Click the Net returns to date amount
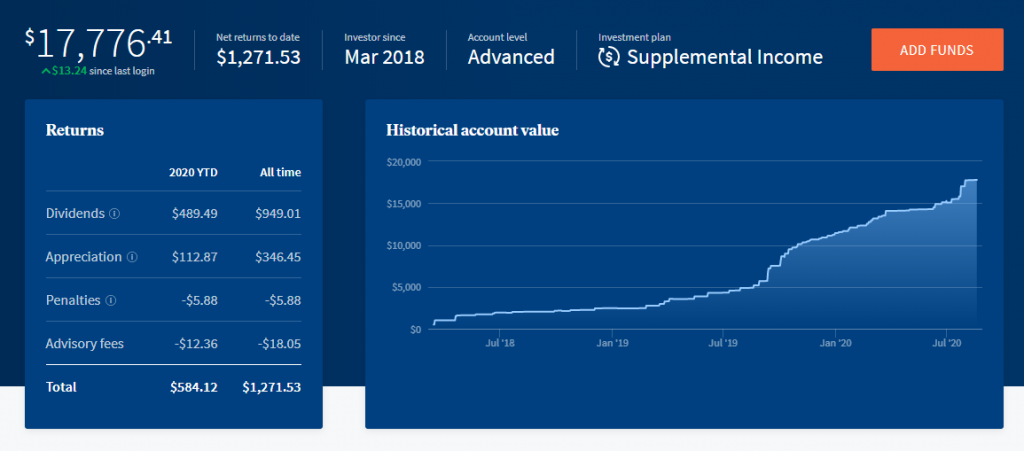 (258, 57)
